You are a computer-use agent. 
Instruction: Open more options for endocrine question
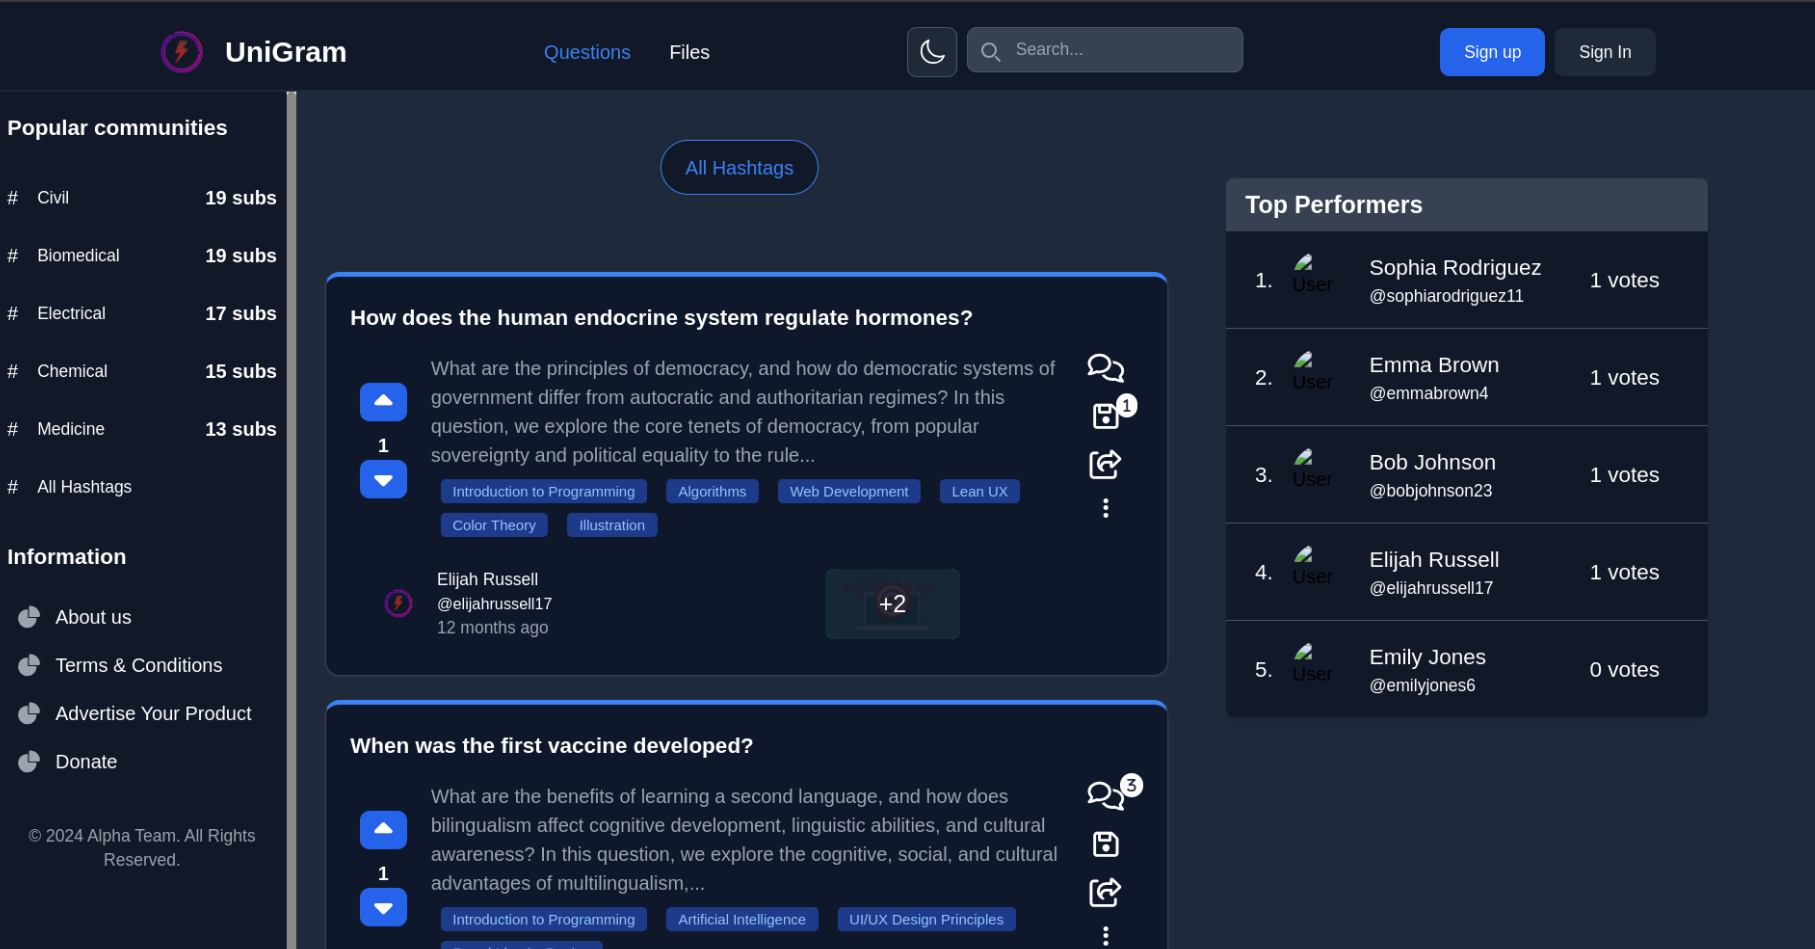click(x=1105, y=508)
